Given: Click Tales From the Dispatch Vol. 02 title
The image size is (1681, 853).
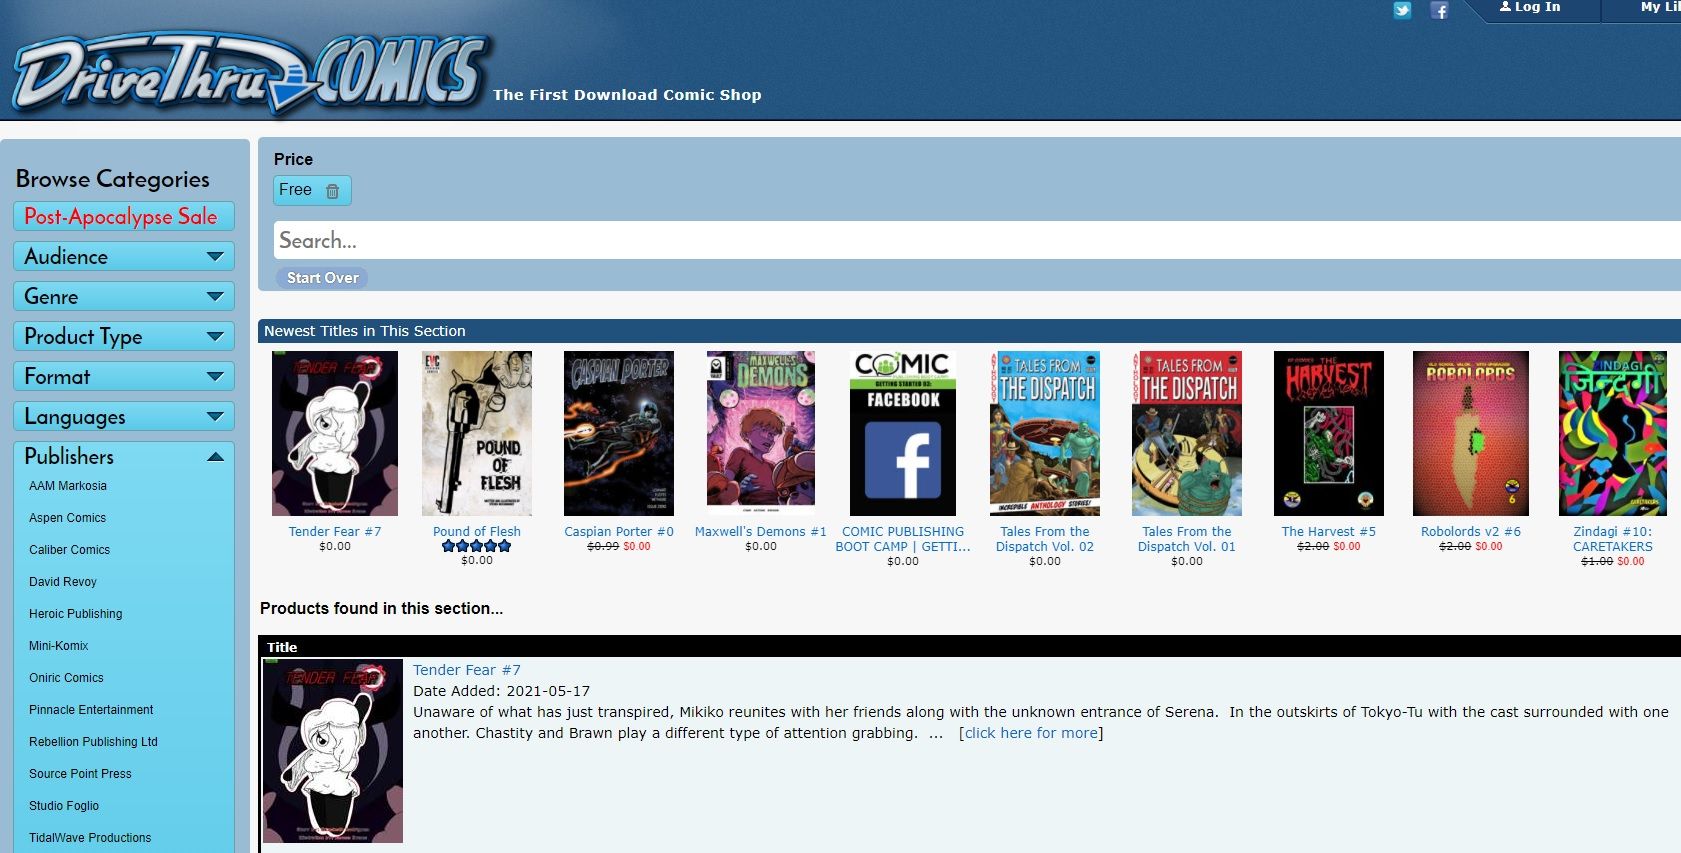Looking at the screenshot, I should click(x=1045, y=539).
